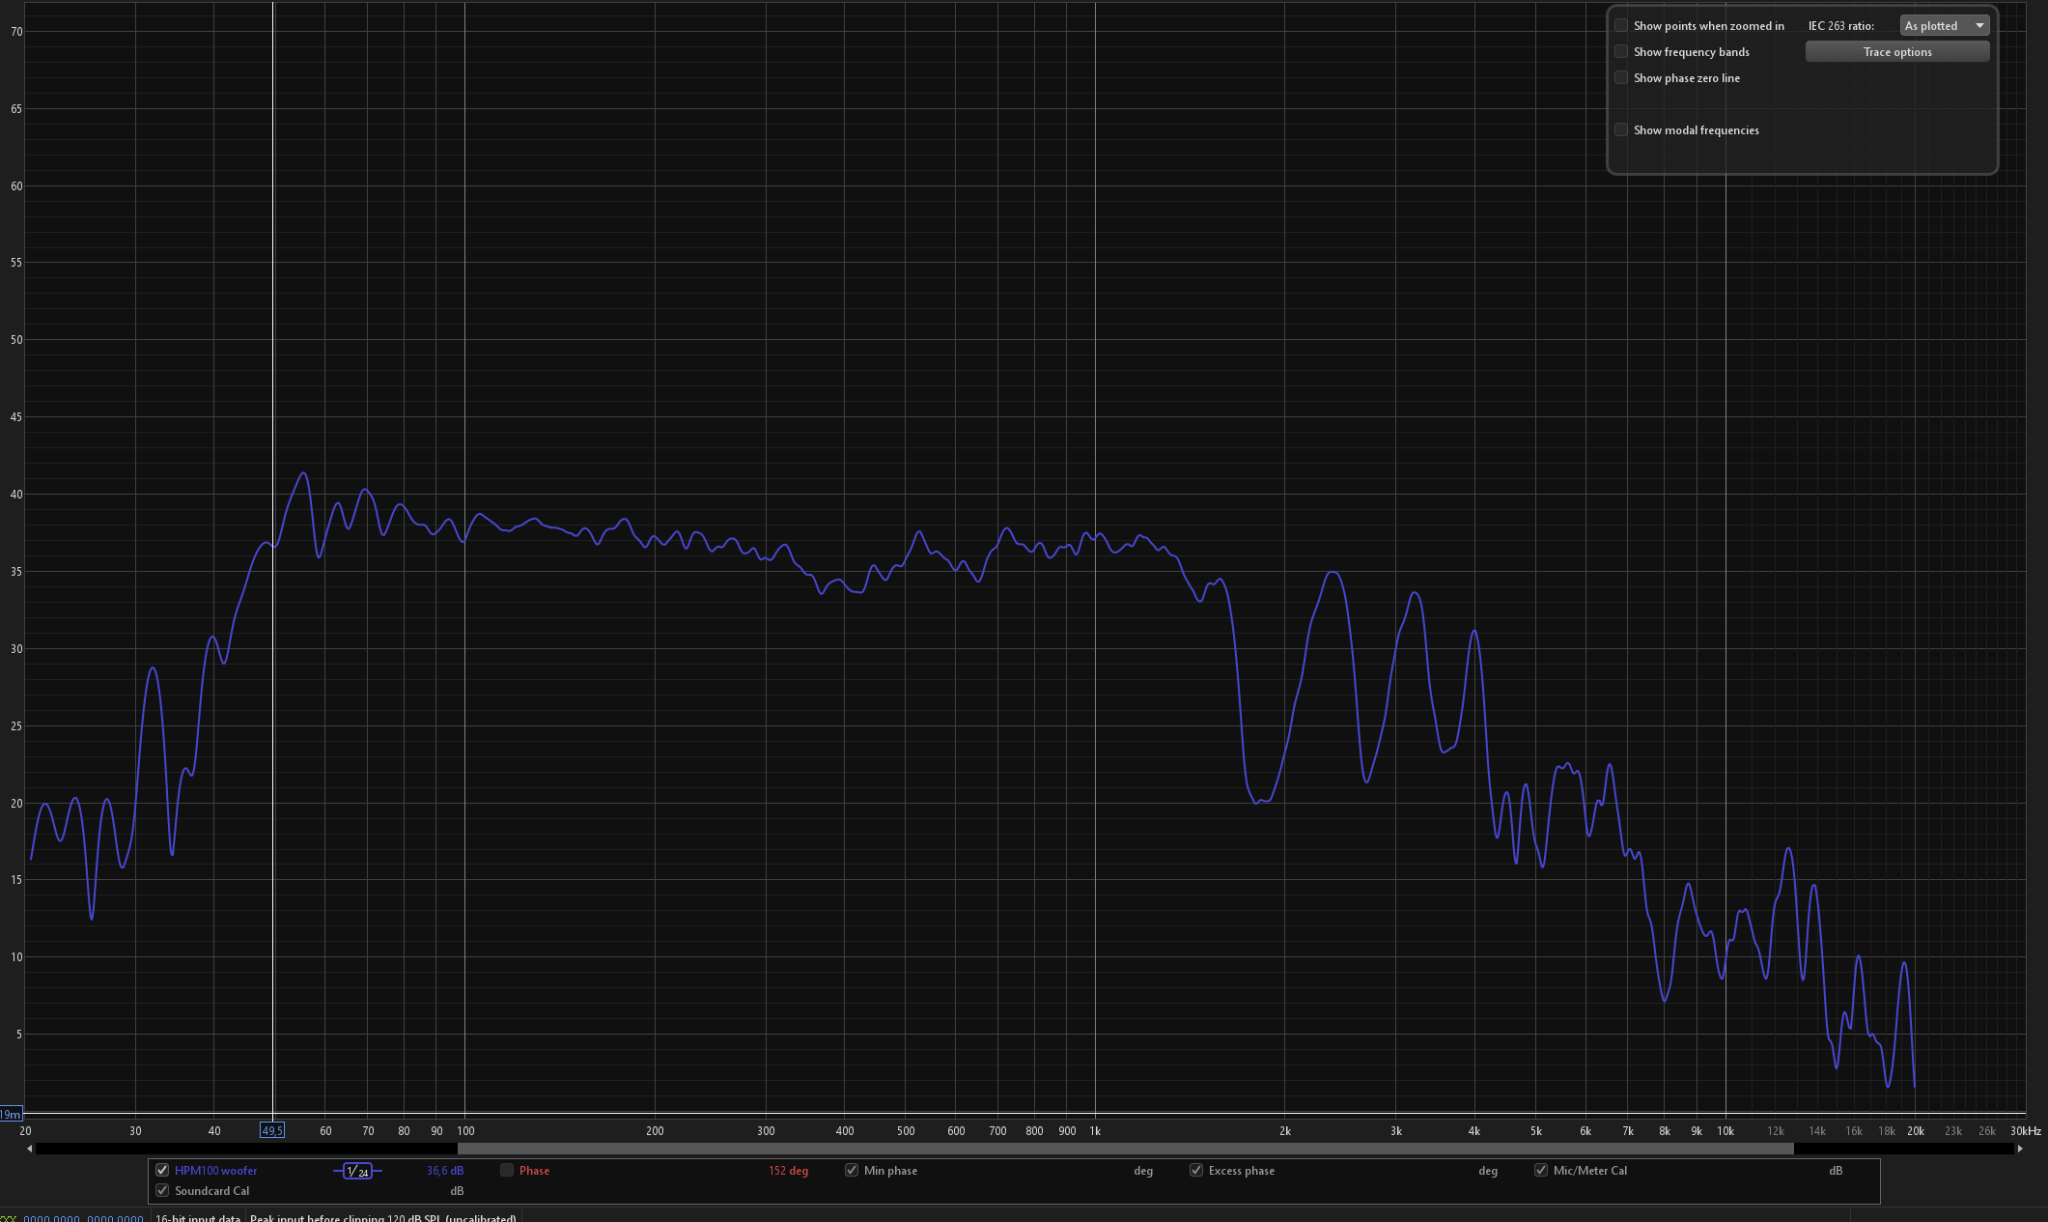This screenshot has height=1222, width=2048.
Task: Open the Trace options button
Action: [1897, 52]
